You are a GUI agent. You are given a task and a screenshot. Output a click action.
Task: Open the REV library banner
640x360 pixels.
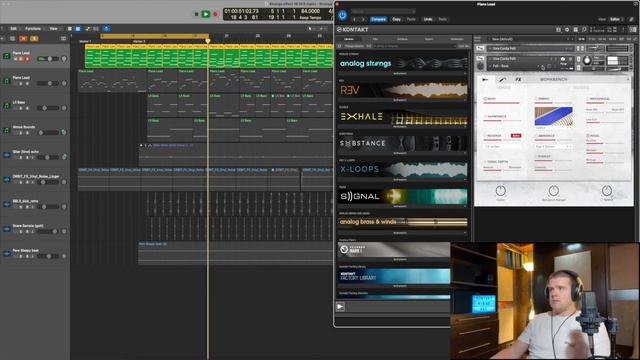pyautogui.click(x=403, y=90)
